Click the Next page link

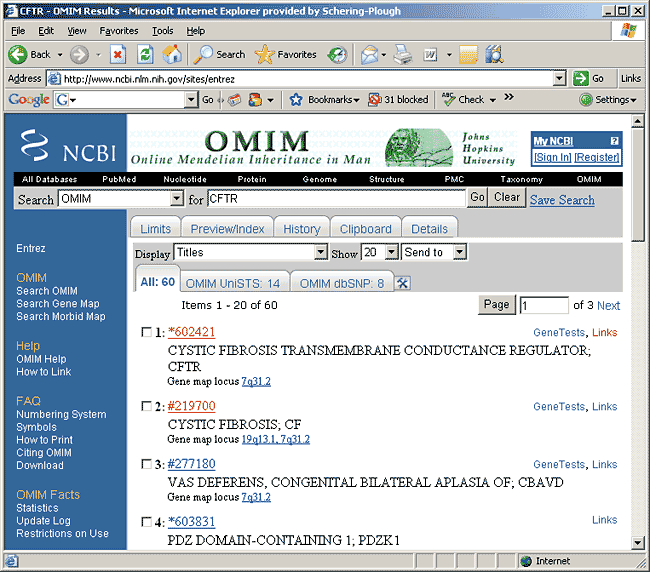609,305
